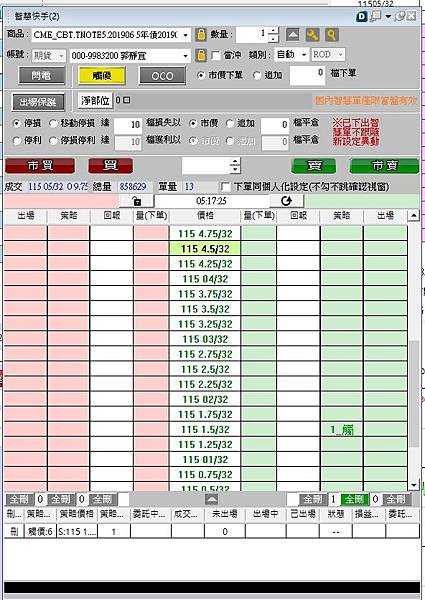Click the red 買 buy button

click(x=111, y=166)
